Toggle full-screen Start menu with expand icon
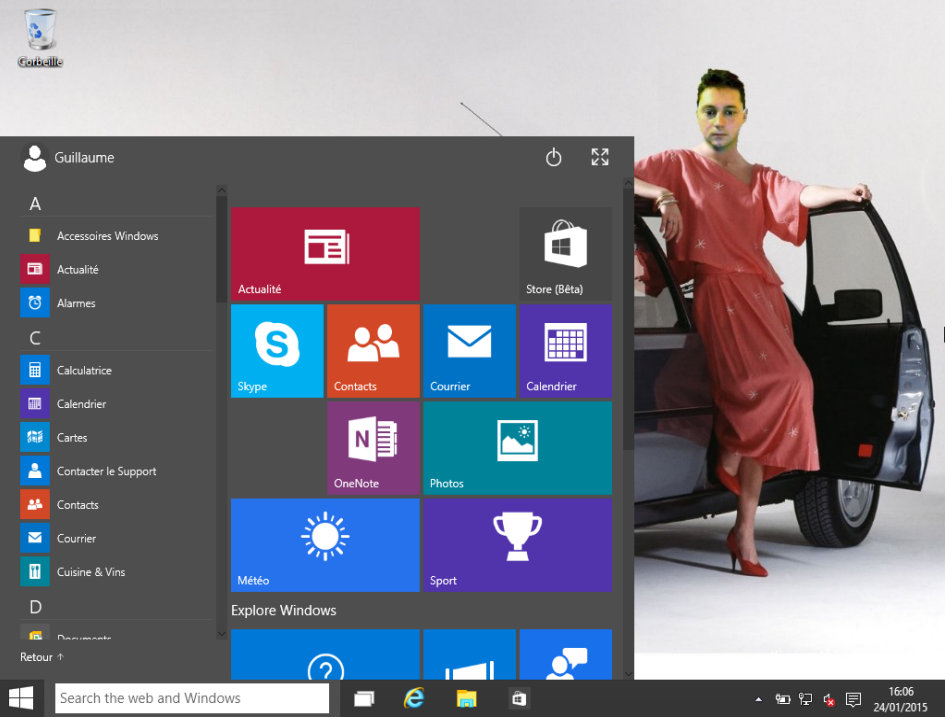This screenshot has width=945, height=717. (600, 157)
